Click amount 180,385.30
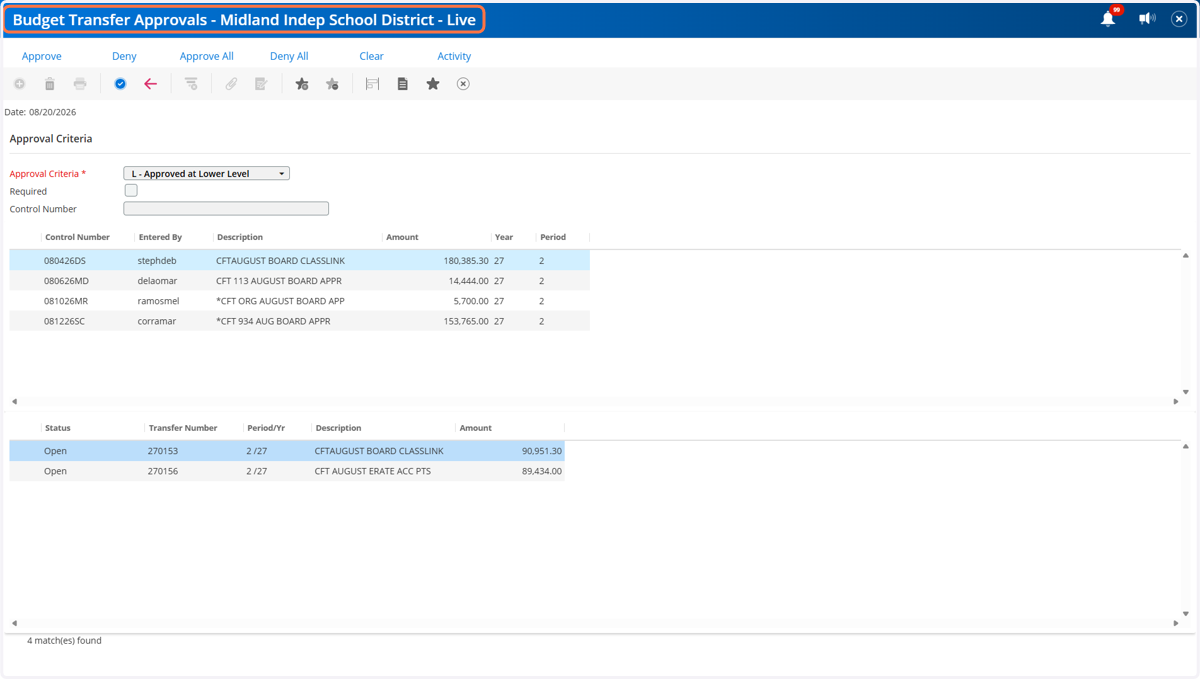The height and width of the screenshot is (679, 1200). [466, 261]
